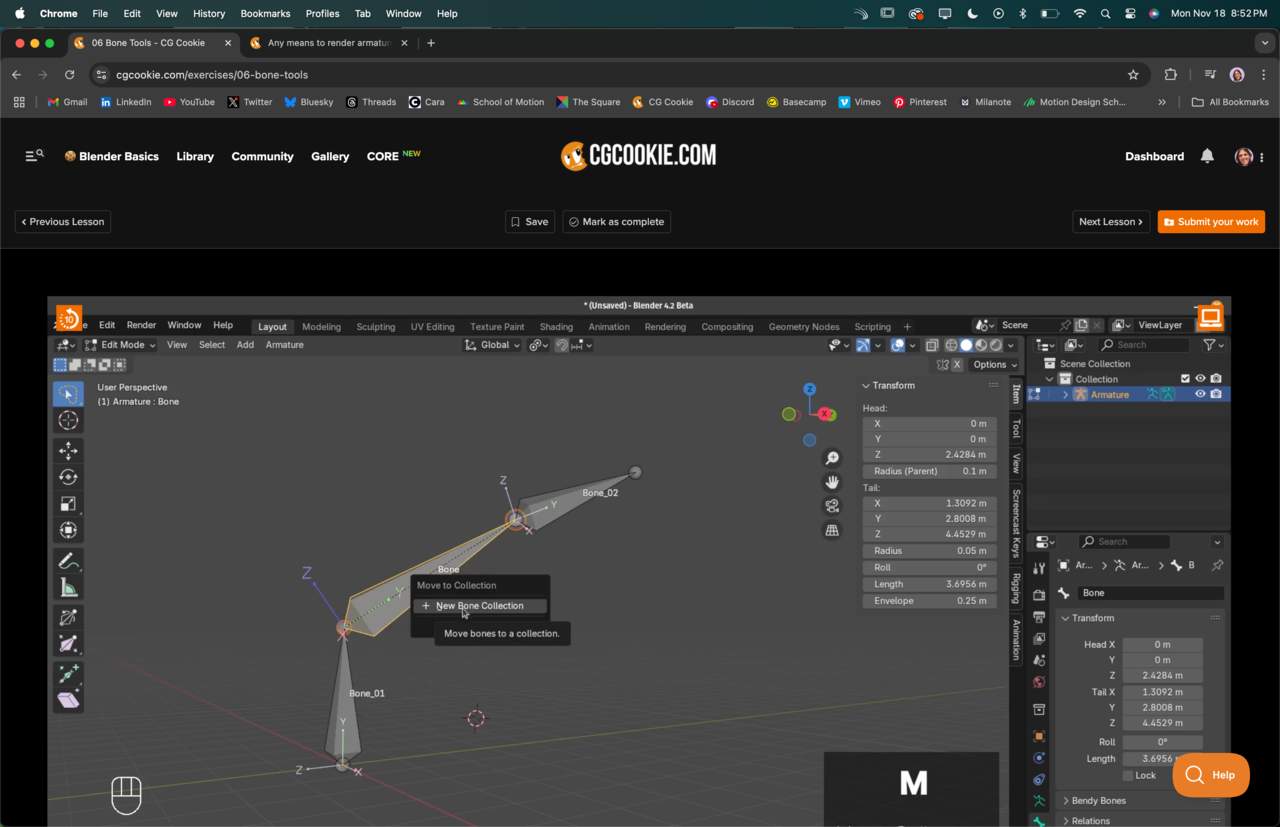The width and height of the screenshot is (1280, 827).
Task: Click the notification bell icon
Action: [1207, 156]
